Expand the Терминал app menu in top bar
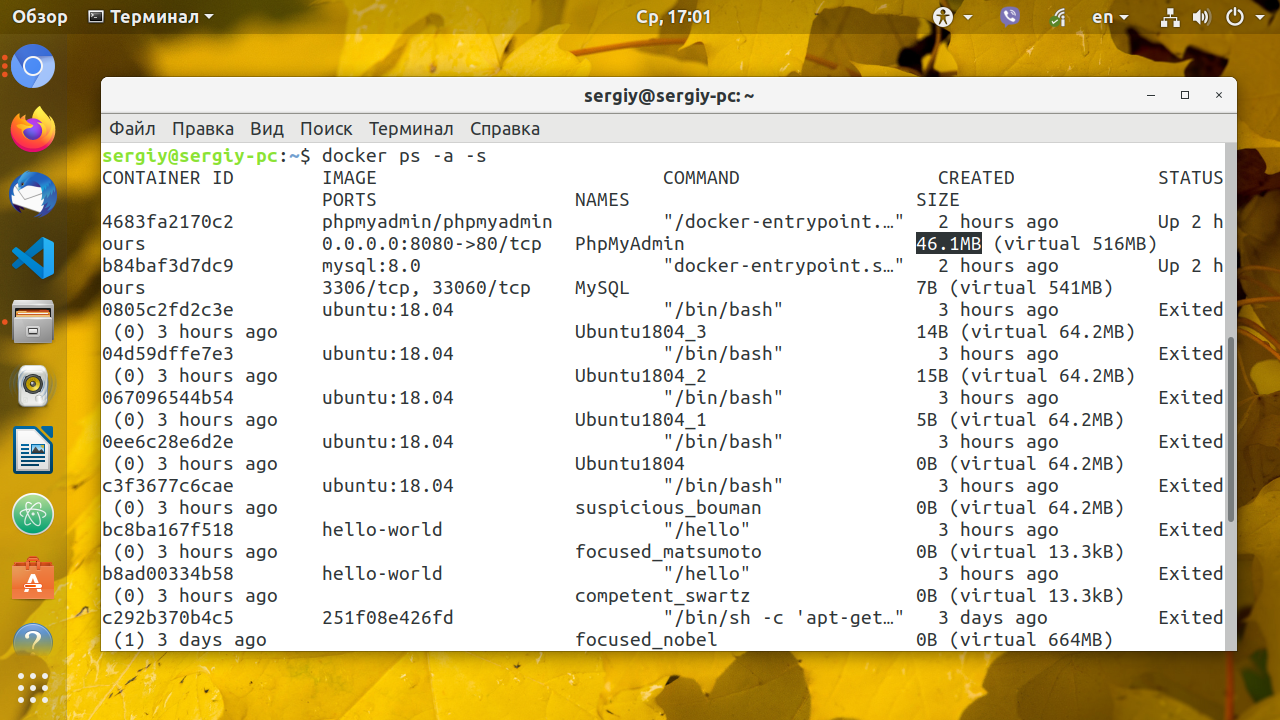1280x720 pixels. [150, 17]
